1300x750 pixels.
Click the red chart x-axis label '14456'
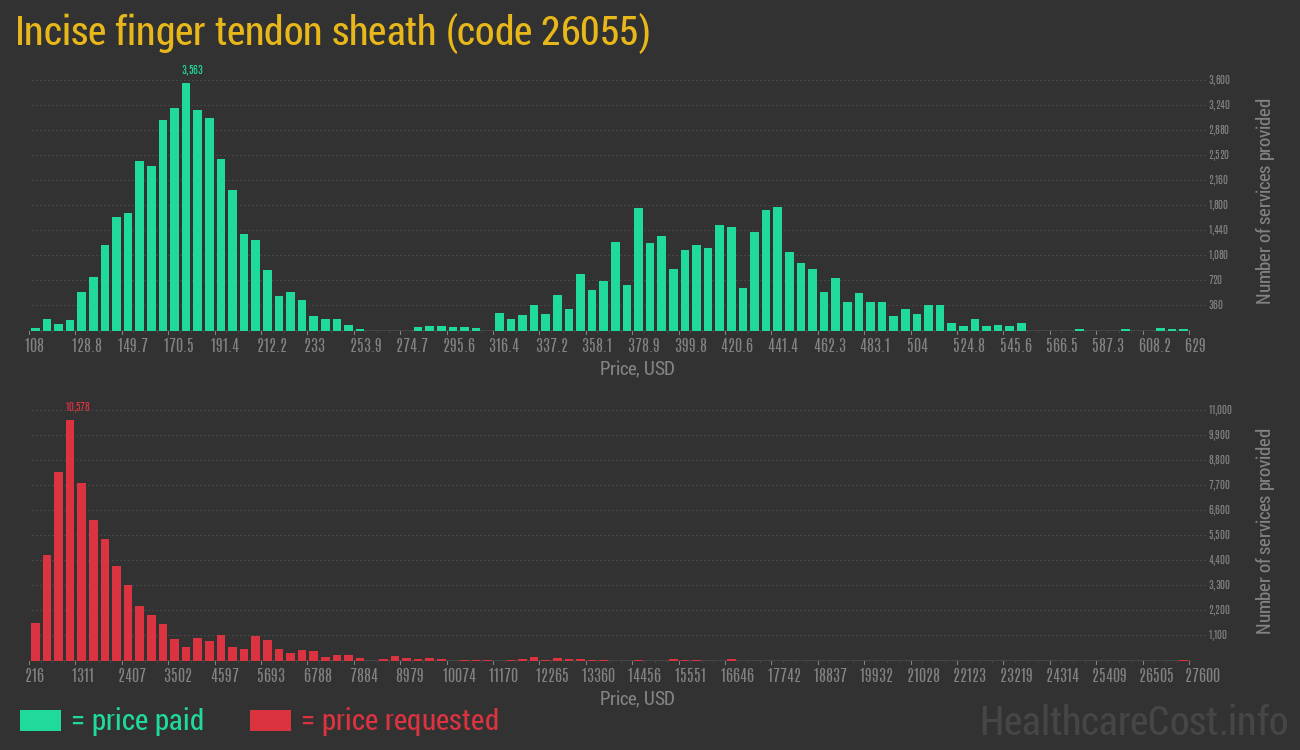pos(645,676)
